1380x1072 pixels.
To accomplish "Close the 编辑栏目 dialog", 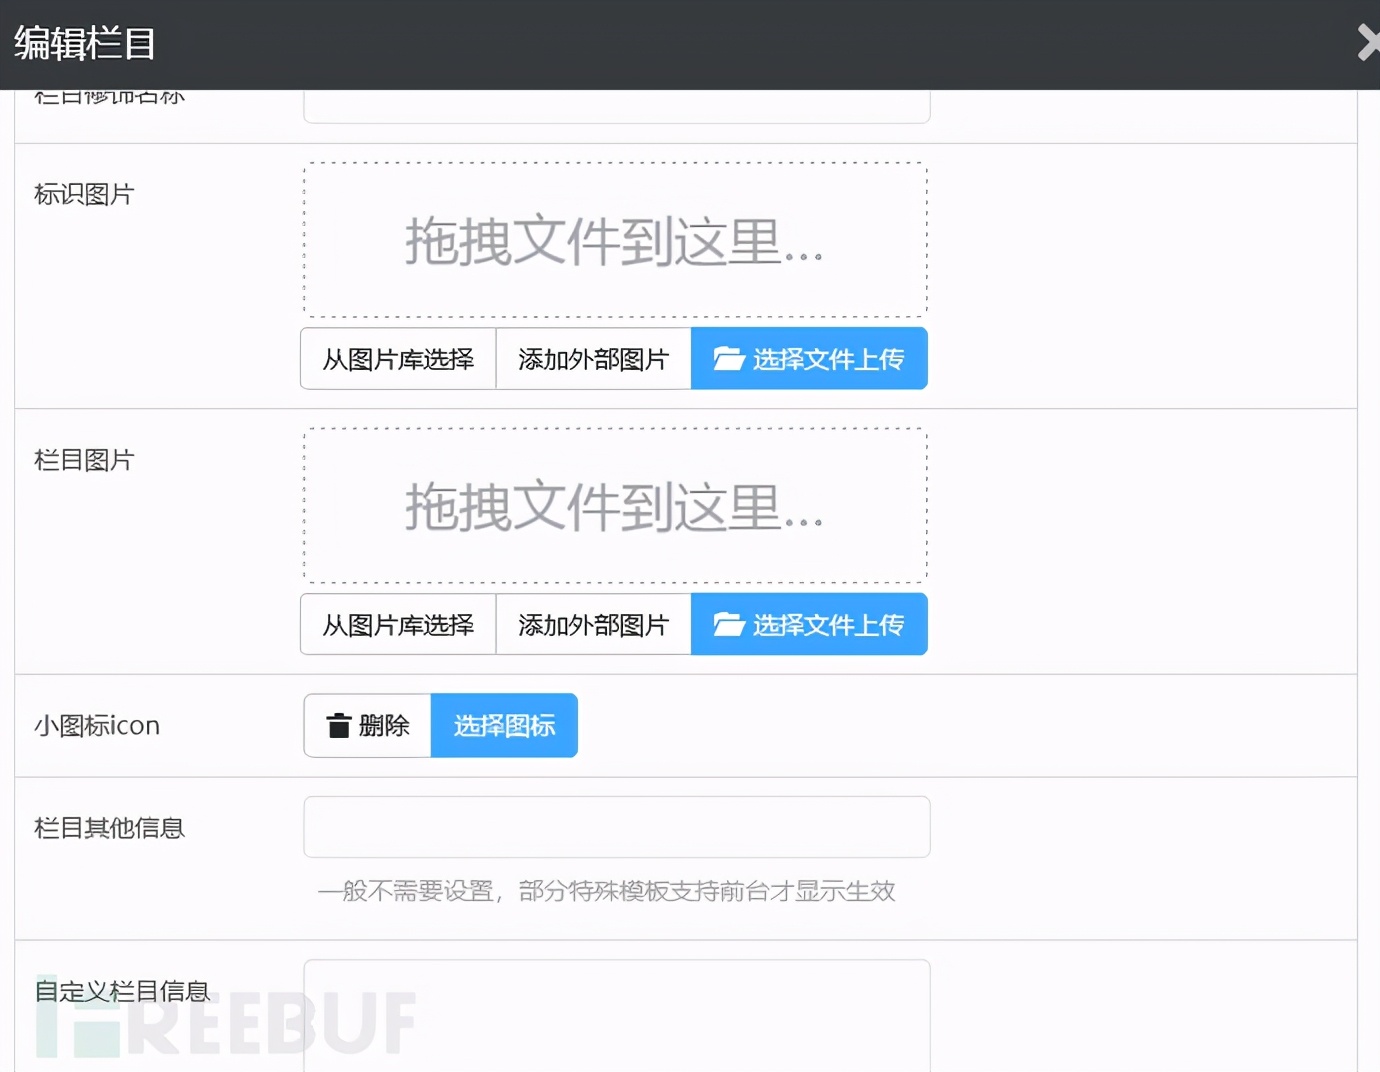I will coord(1368,43).
